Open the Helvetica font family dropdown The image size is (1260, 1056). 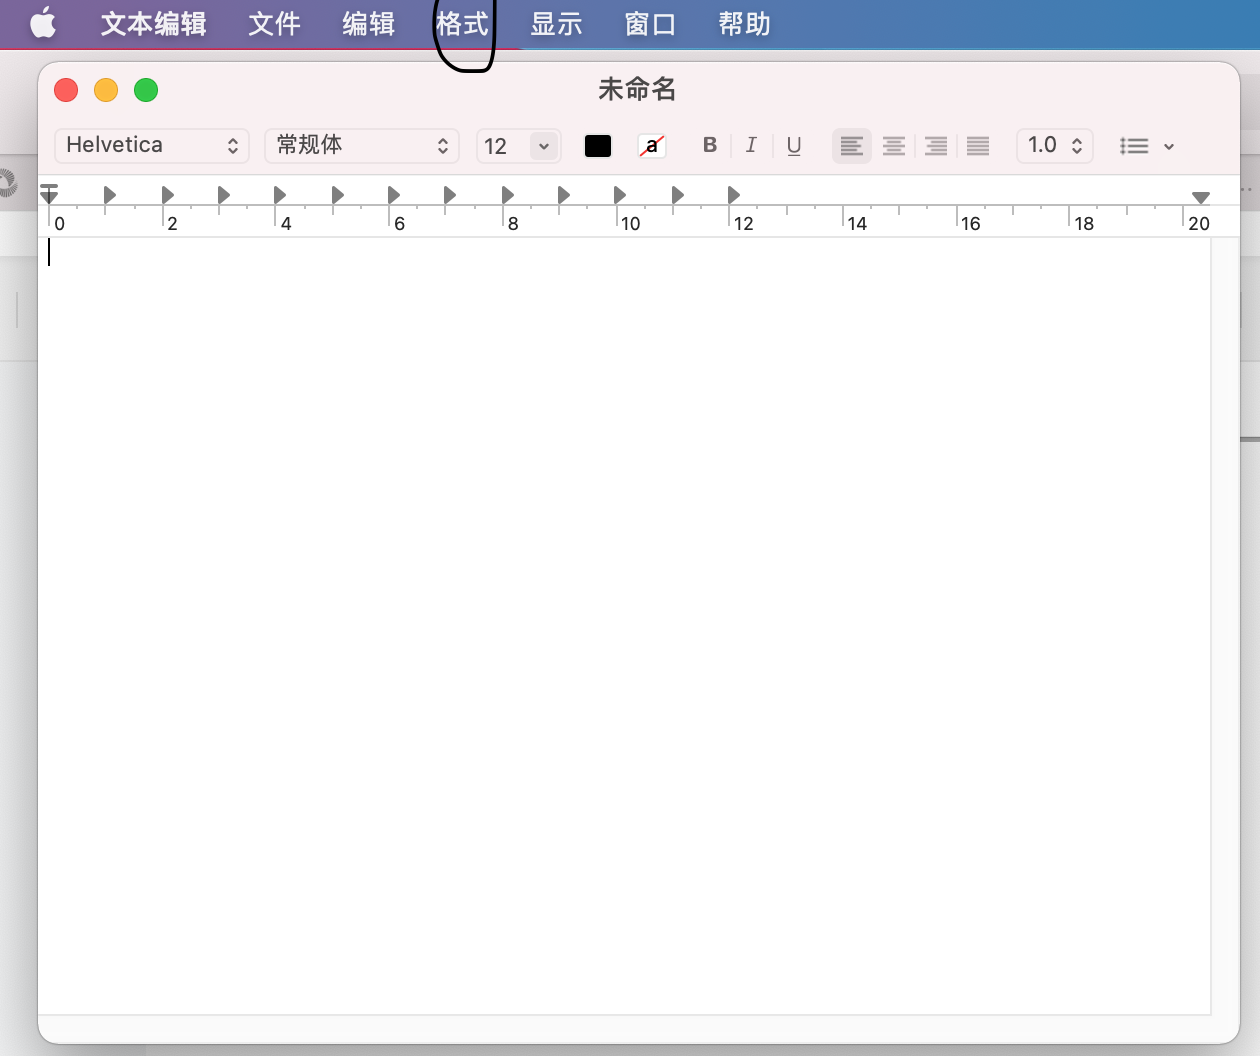click(152, 146)
